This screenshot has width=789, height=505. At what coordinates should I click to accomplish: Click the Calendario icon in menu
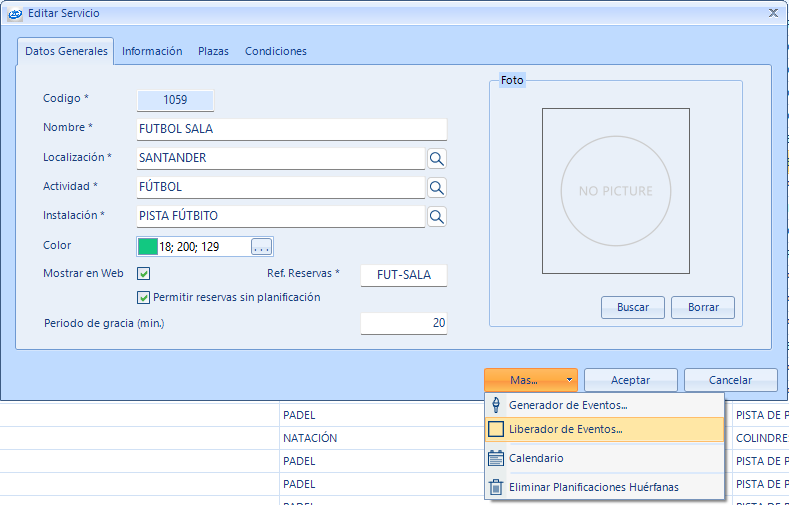(496, 458)
